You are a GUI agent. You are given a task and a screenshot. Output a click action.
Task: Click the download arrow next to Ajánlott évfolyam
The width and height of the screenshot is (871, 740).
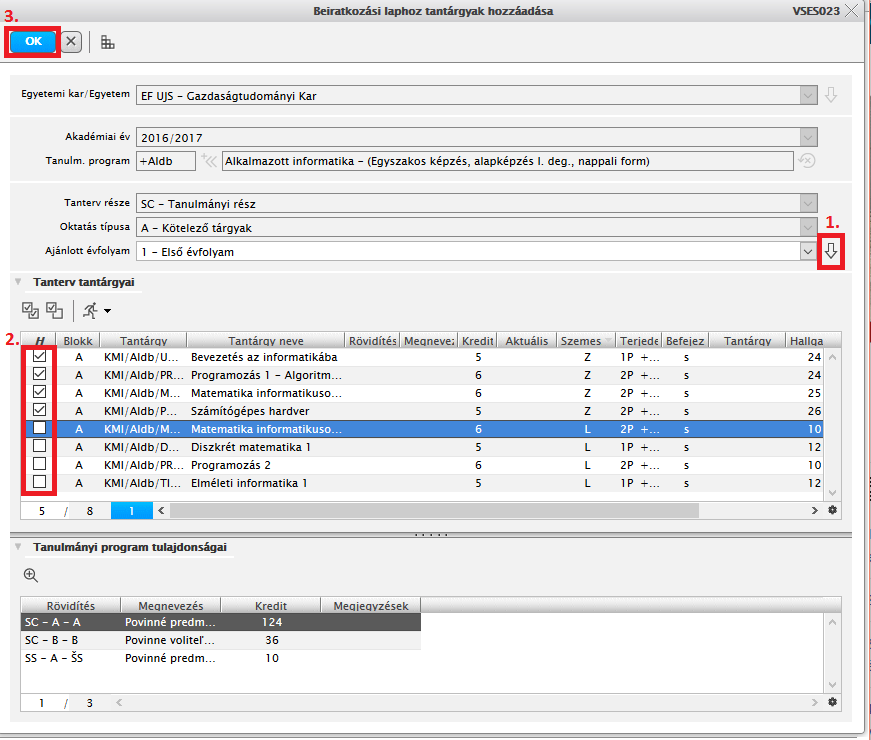pyautogui.click(x=830, y=252)
